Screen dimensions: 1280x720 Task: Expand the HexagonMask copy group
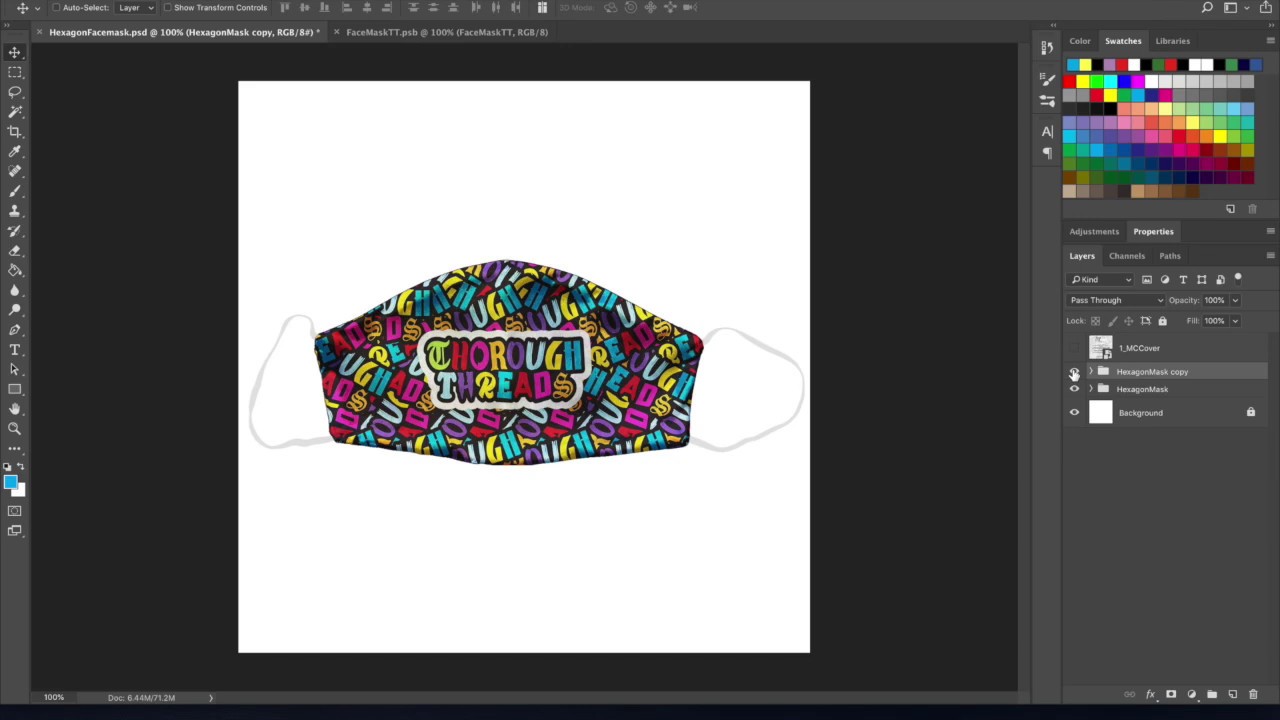[x=1090, y=372]
